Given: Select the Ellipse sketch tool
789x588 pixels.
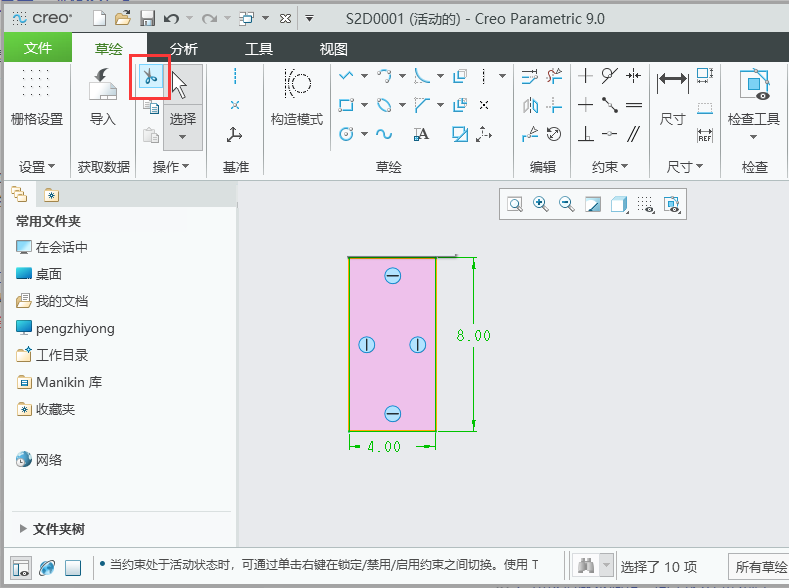Looking at the screenshot, I should pyautogui.click(x=384, y=105).
